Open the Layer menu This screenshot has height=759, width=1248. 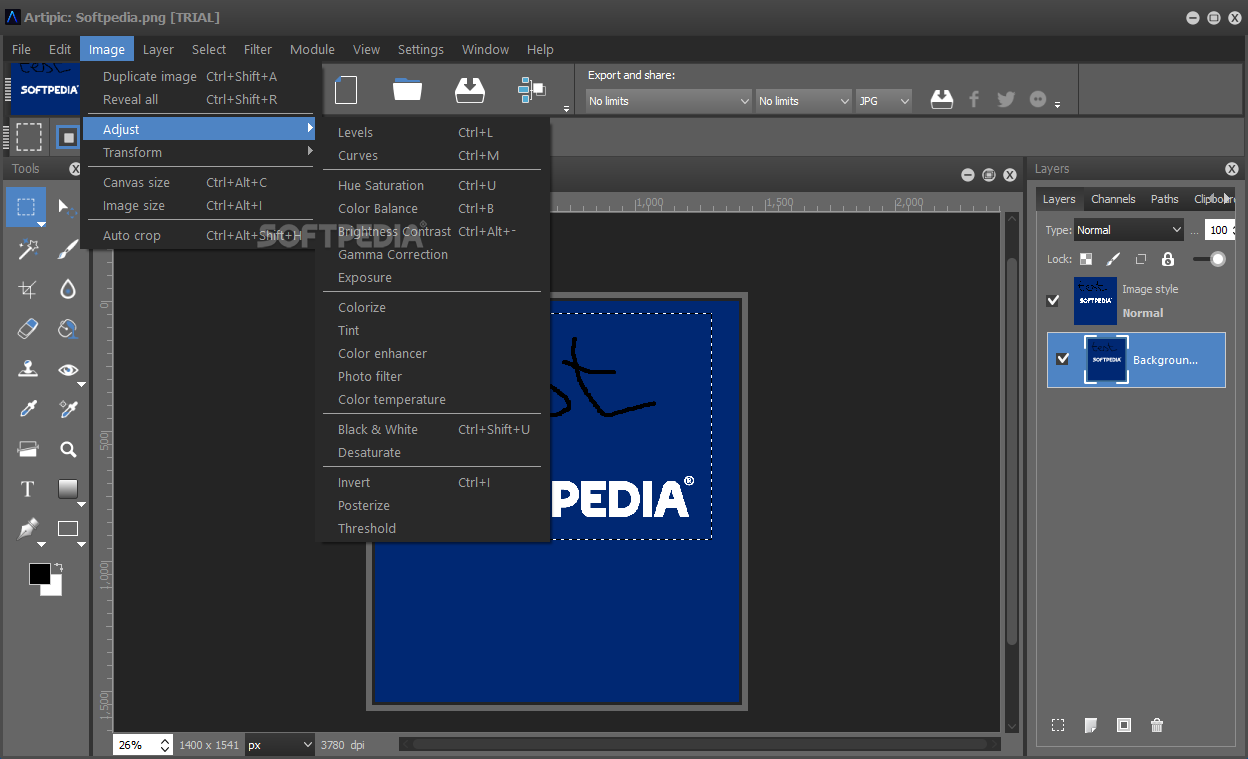point(158,49)
